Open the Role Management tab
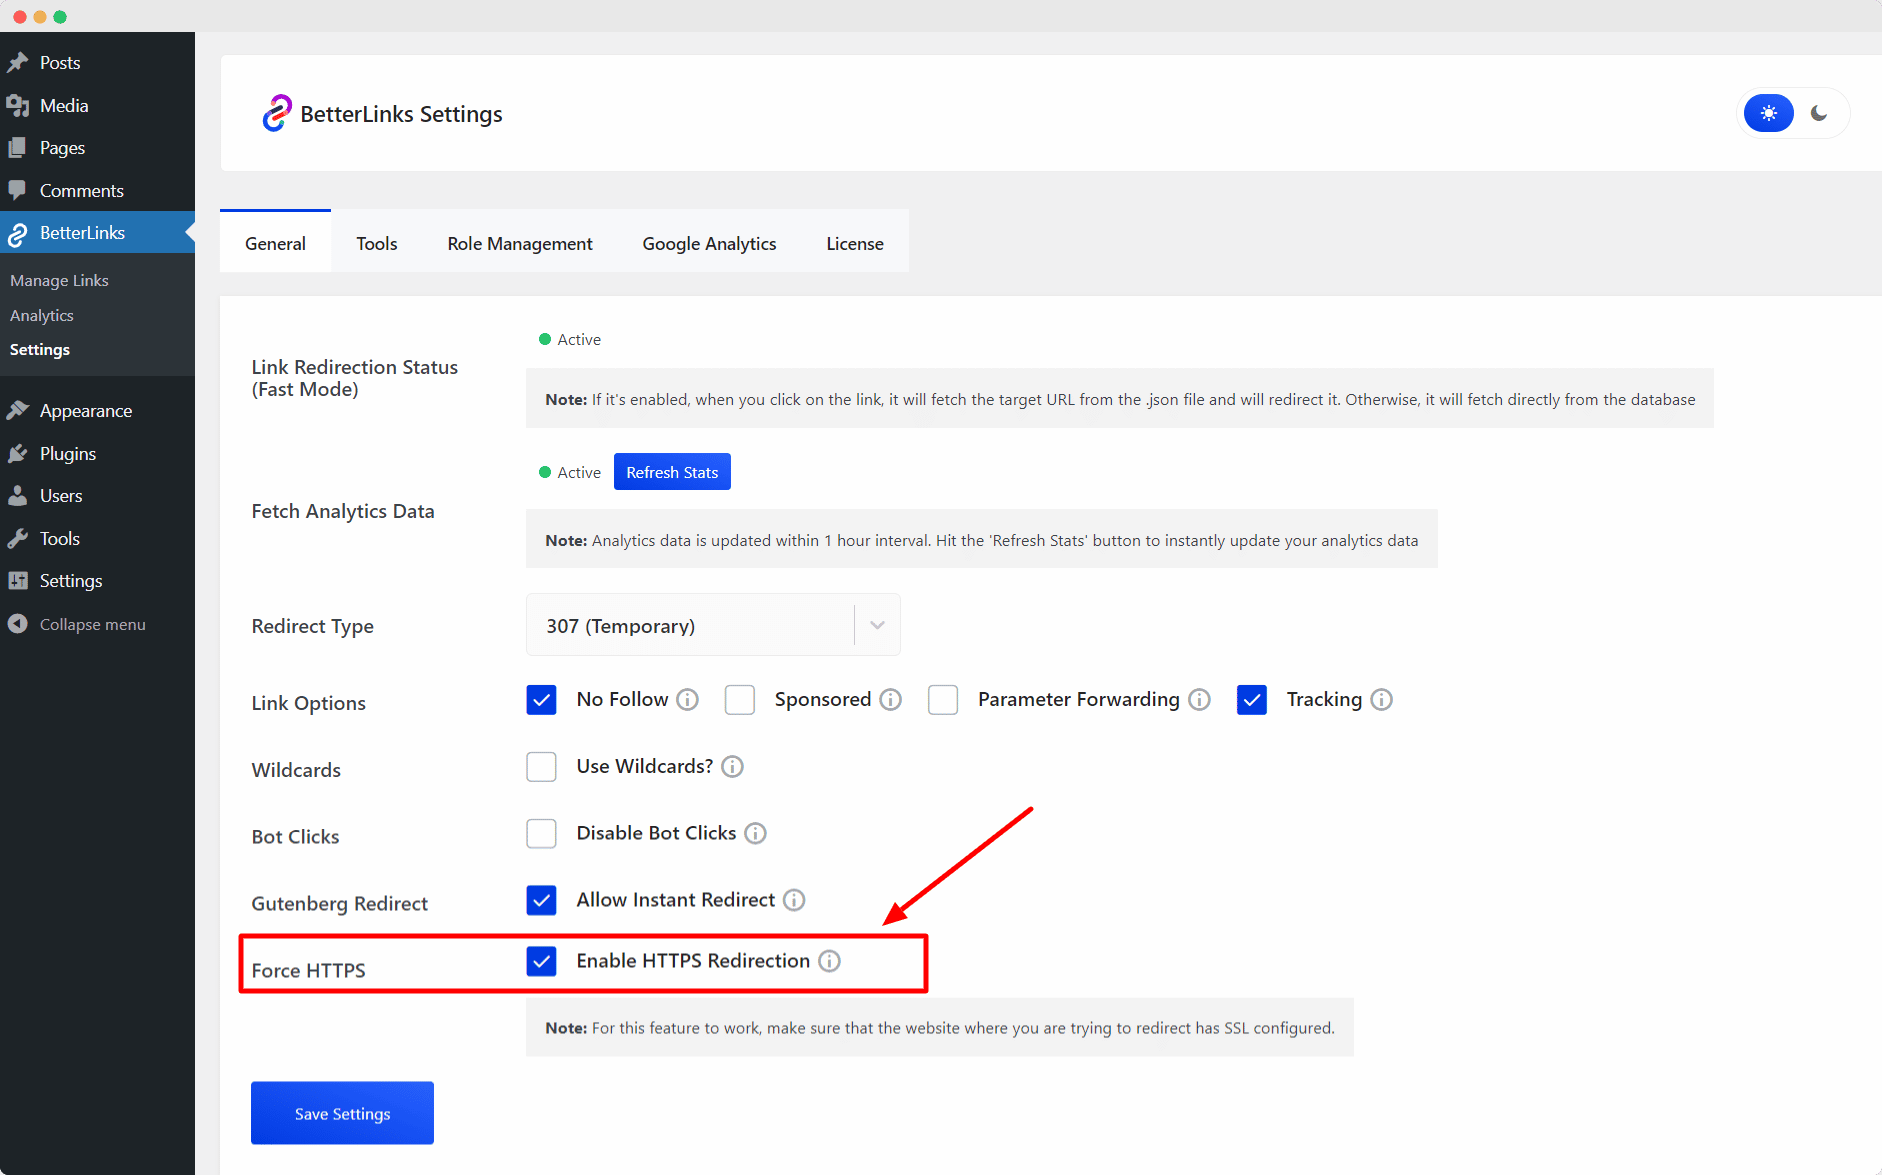Screen dimensions: 1882x1175 tap(519, 243)
